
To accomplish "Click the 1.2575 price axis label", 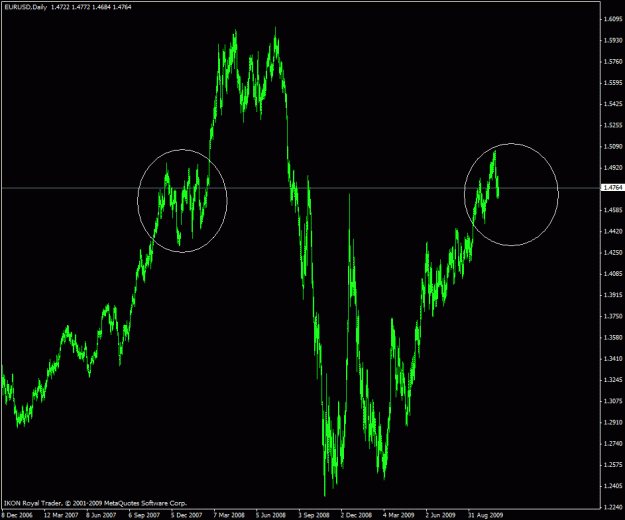I will click(x=613, y=465).
